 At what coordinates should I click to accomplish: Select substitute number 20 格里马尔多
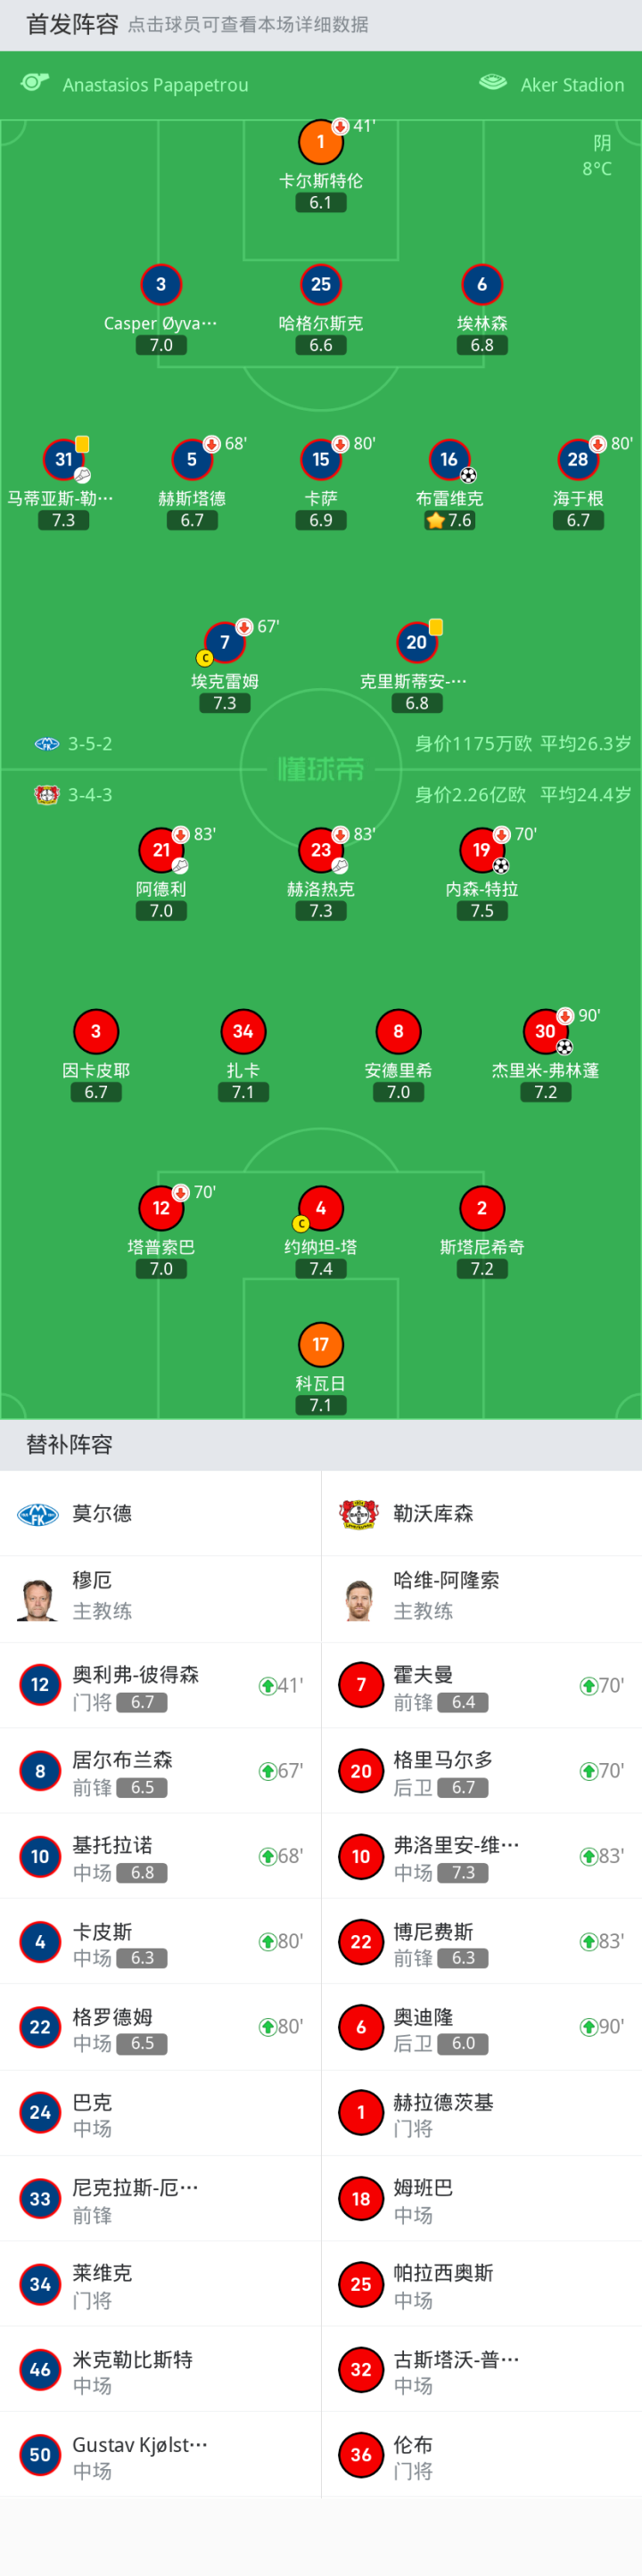(361, 1771)
